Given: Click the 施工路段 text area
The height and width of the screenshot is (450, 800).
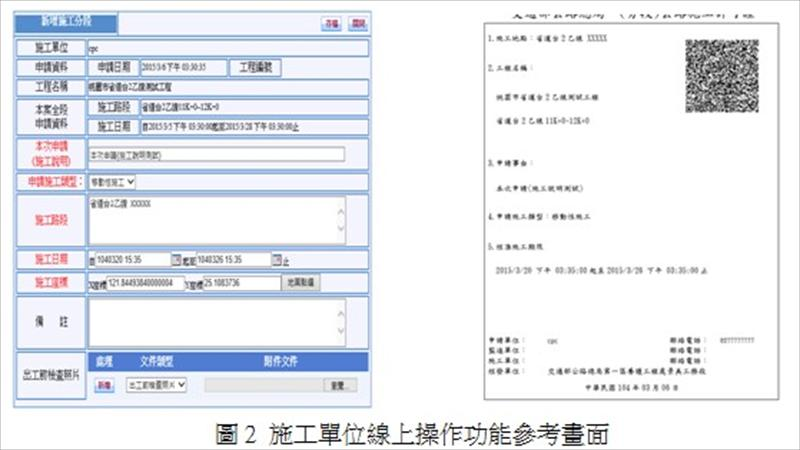Looking at the screenshot, I should coord(217,220).
